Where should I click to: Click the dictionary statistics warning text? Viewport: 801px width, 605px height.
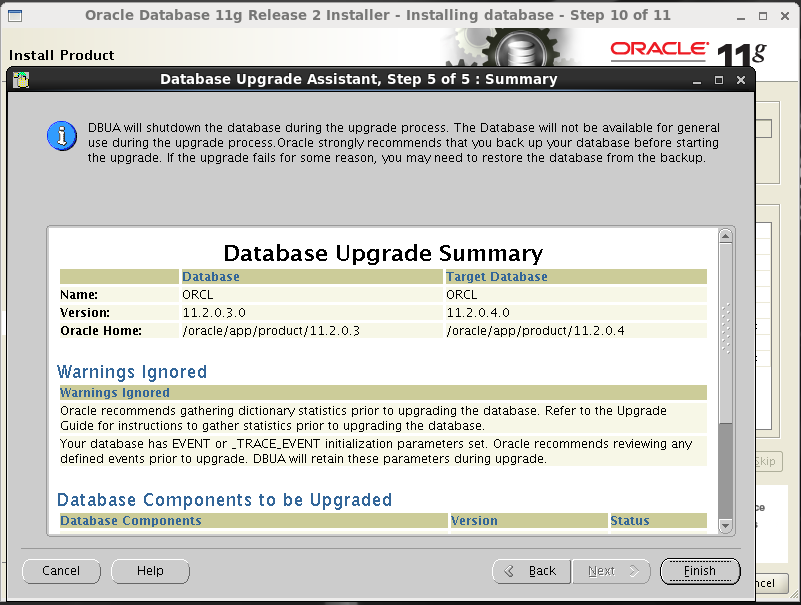[363, 418]
